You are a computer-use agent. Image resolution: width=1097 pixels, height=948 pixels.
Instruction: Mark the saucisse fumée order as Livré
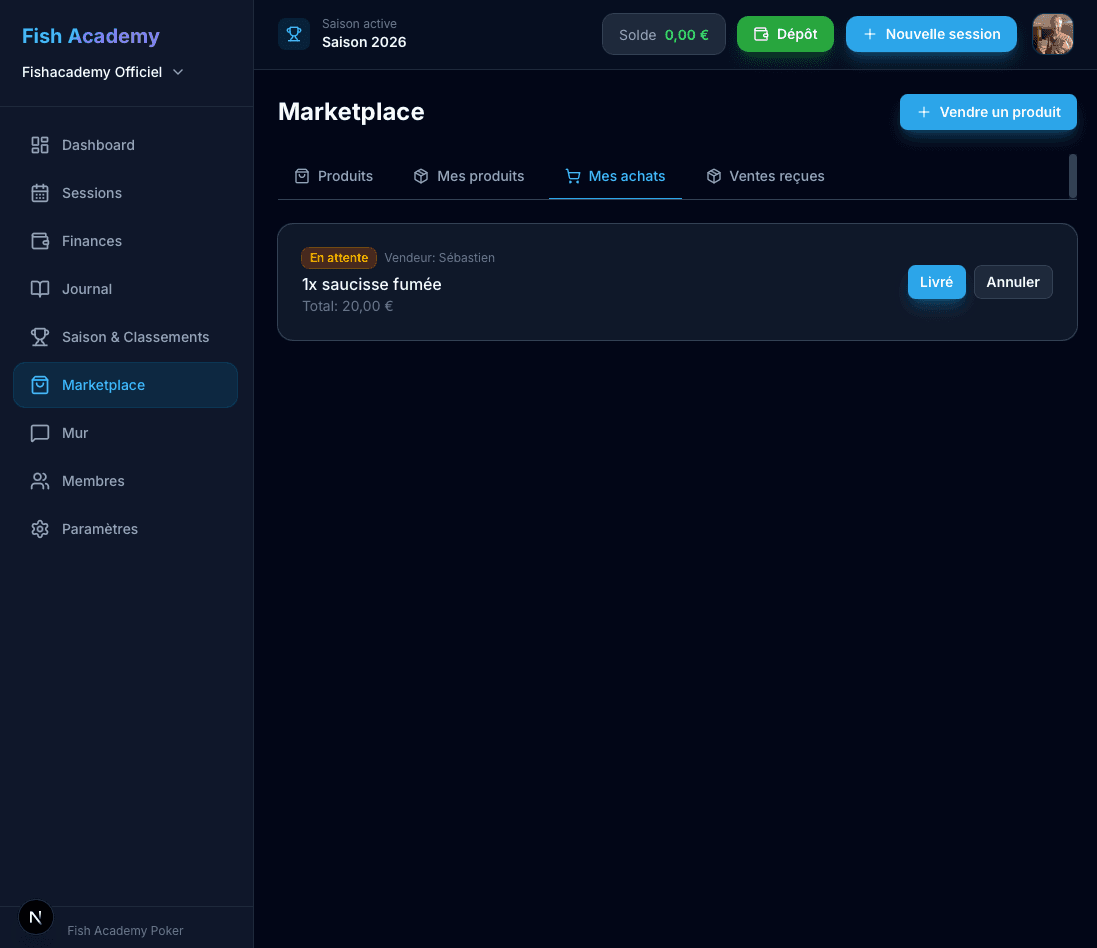pos(936,282)
